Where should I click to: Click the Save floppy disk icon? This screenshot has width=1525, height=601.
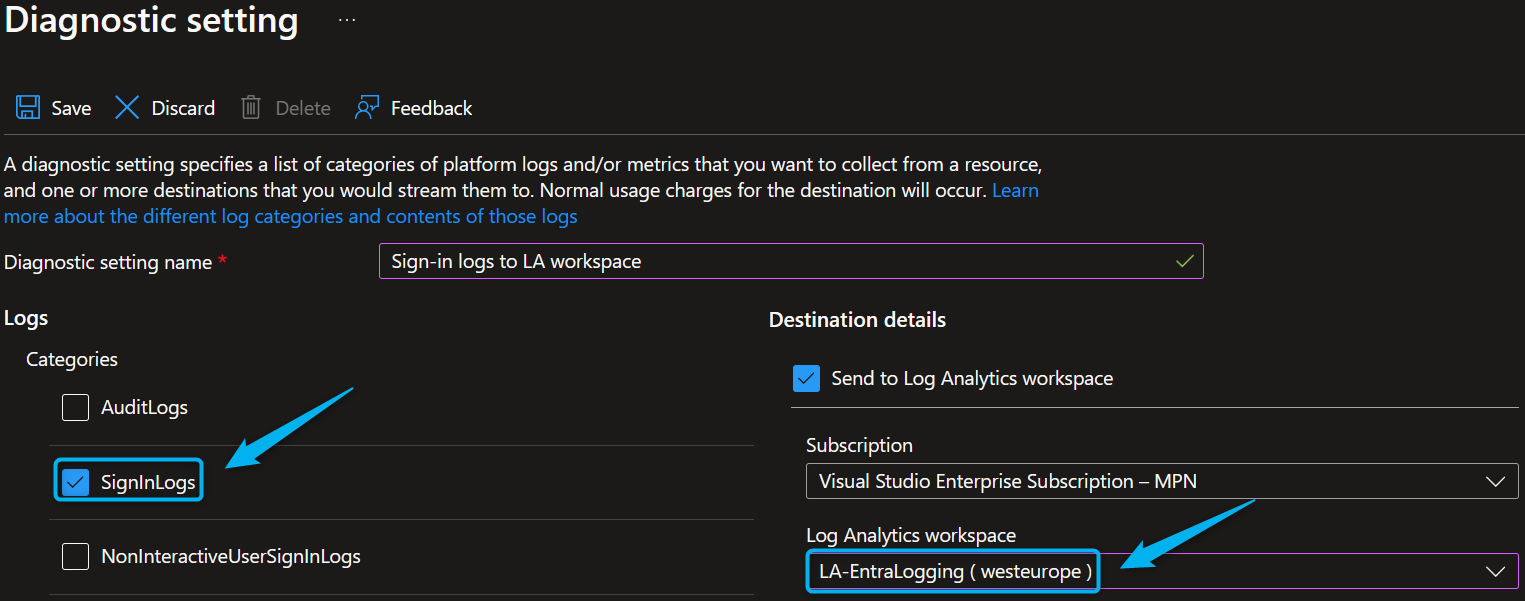27,108
